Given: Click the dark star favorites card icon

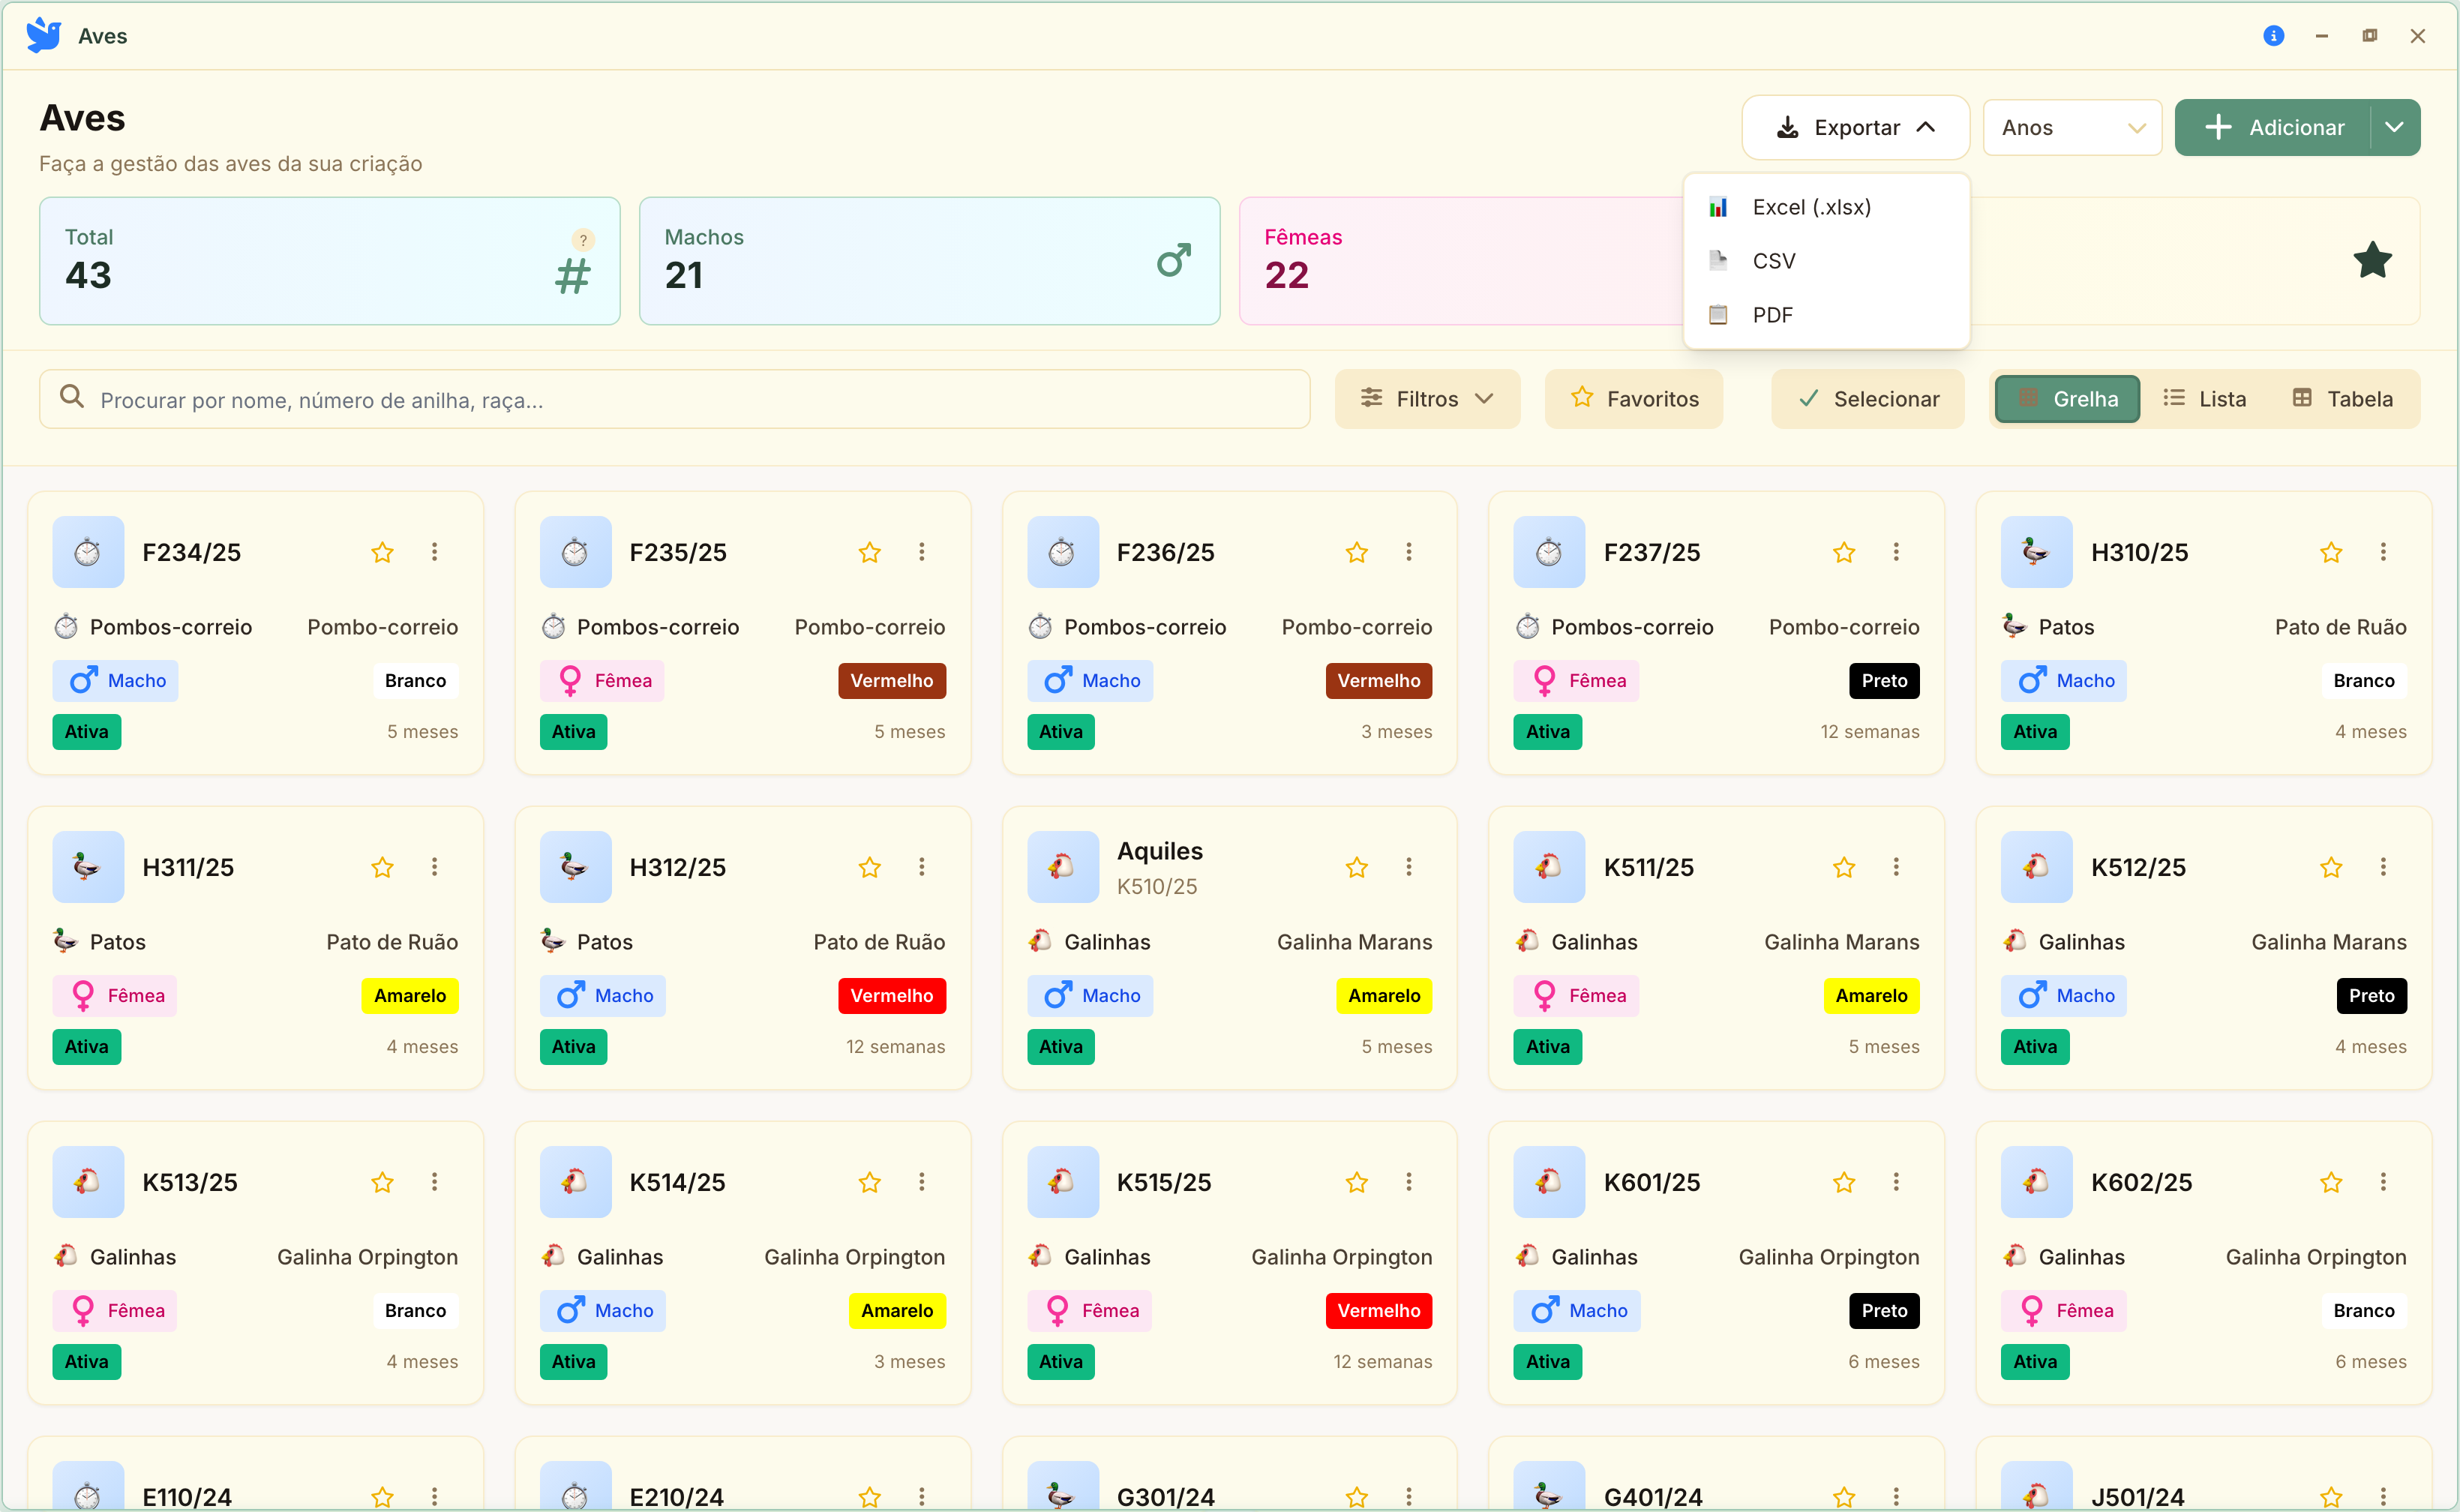Looking at the screenshot, I should pyautogui.click(x=2372, y=261).
